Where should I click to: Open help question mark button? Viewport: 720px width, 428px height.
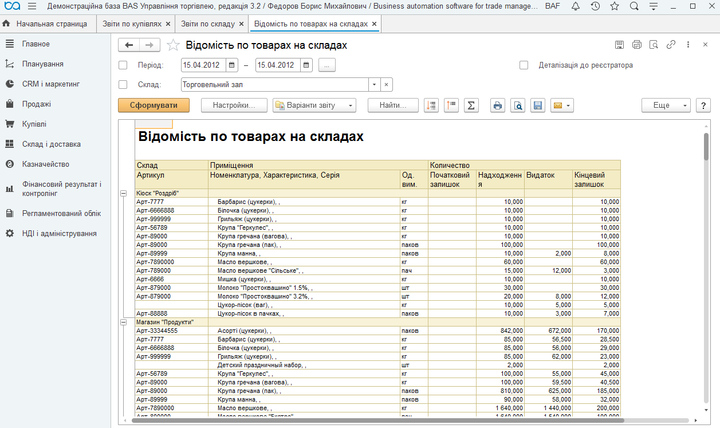(703, 106)
